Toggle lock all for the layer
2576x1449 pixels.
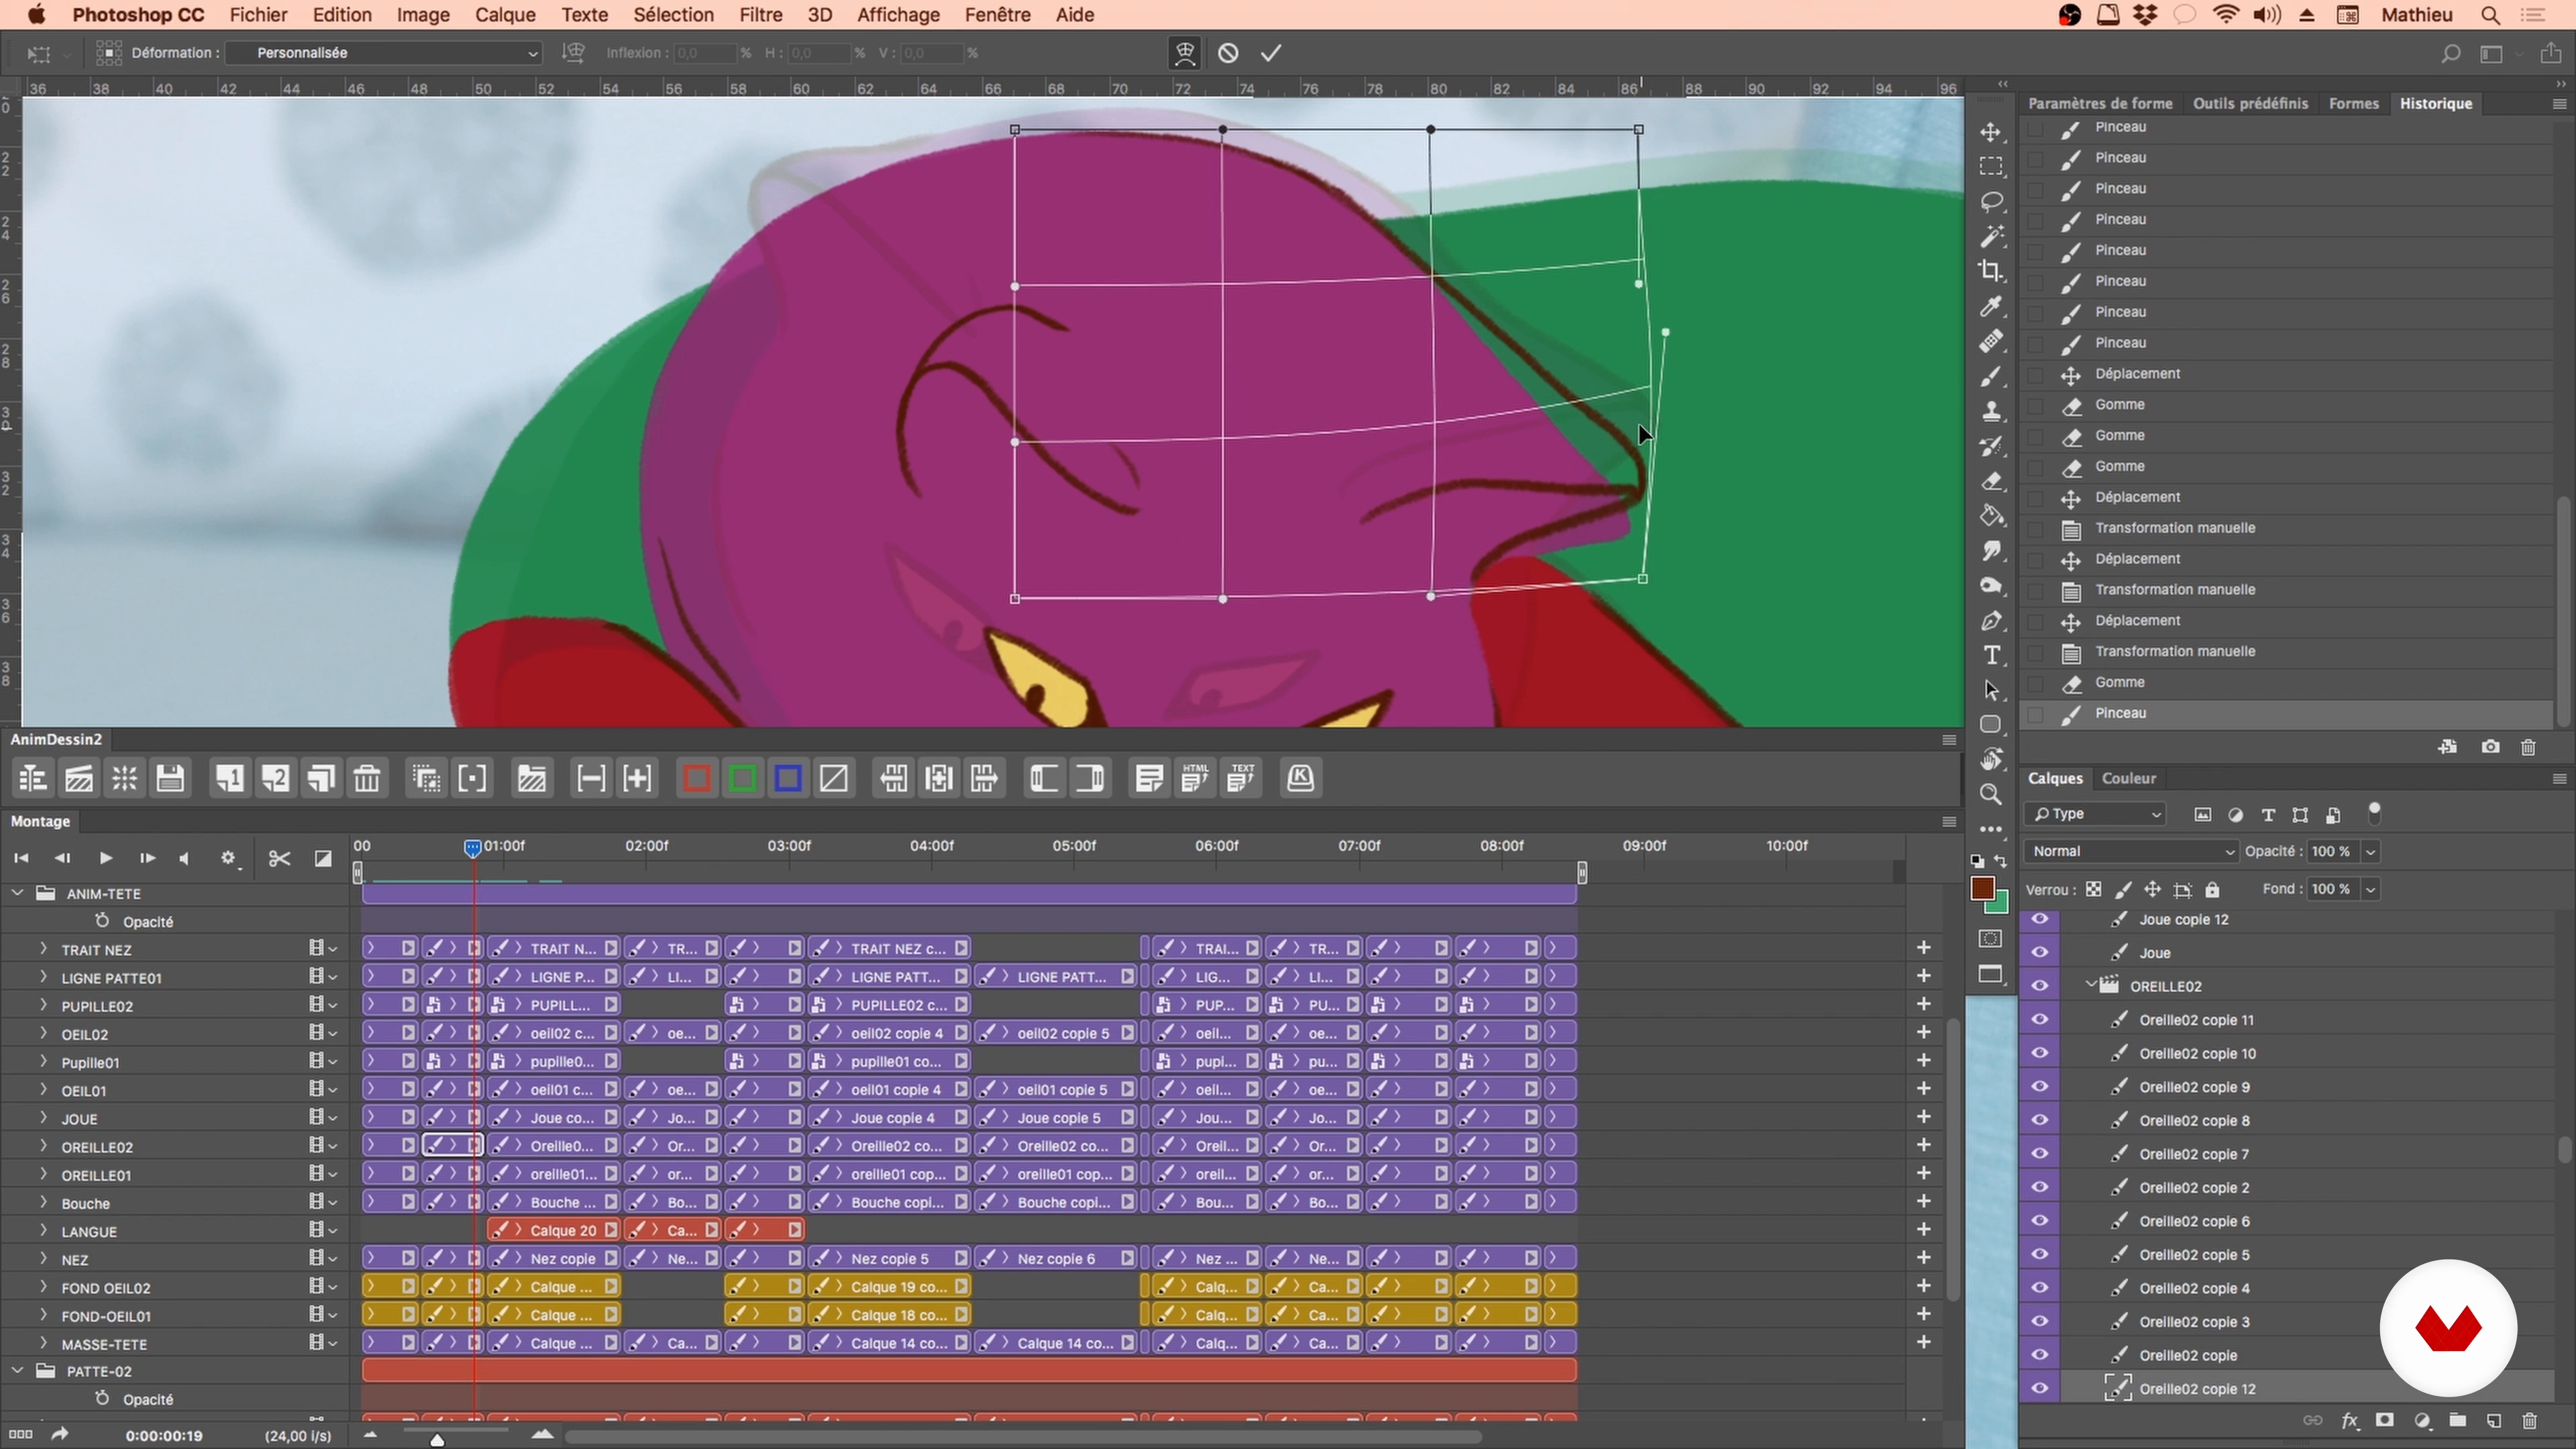2212,889
